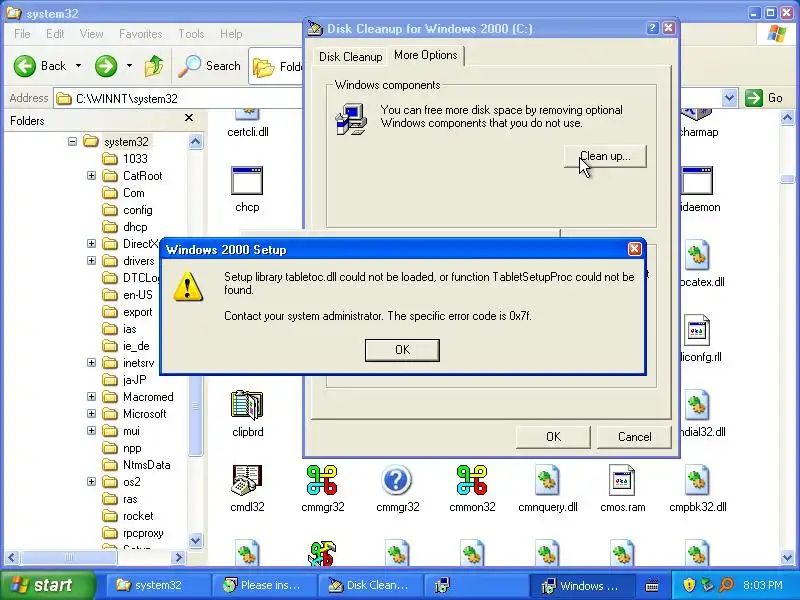Switch to the 'Disk Clean...' taskbar button
This screenshot has height=600, width=800.
pyautogui.click(x=369, y=585)
